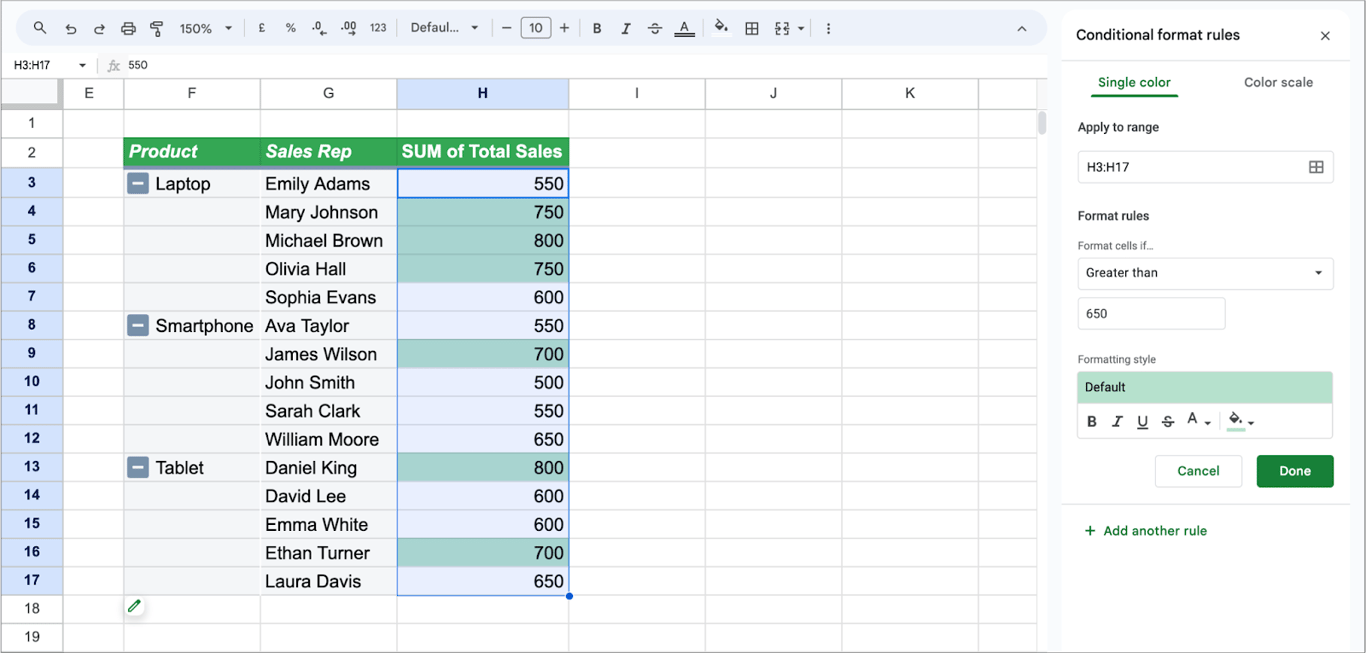Open the Greater than condition dropdown
The width and height of the screenshot is (1366, 653).
pos(1205,272)
